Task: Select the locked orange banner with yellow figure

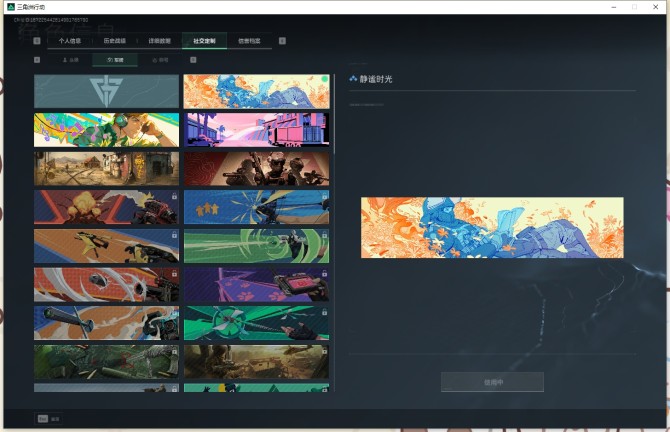Action: point(106,246)
